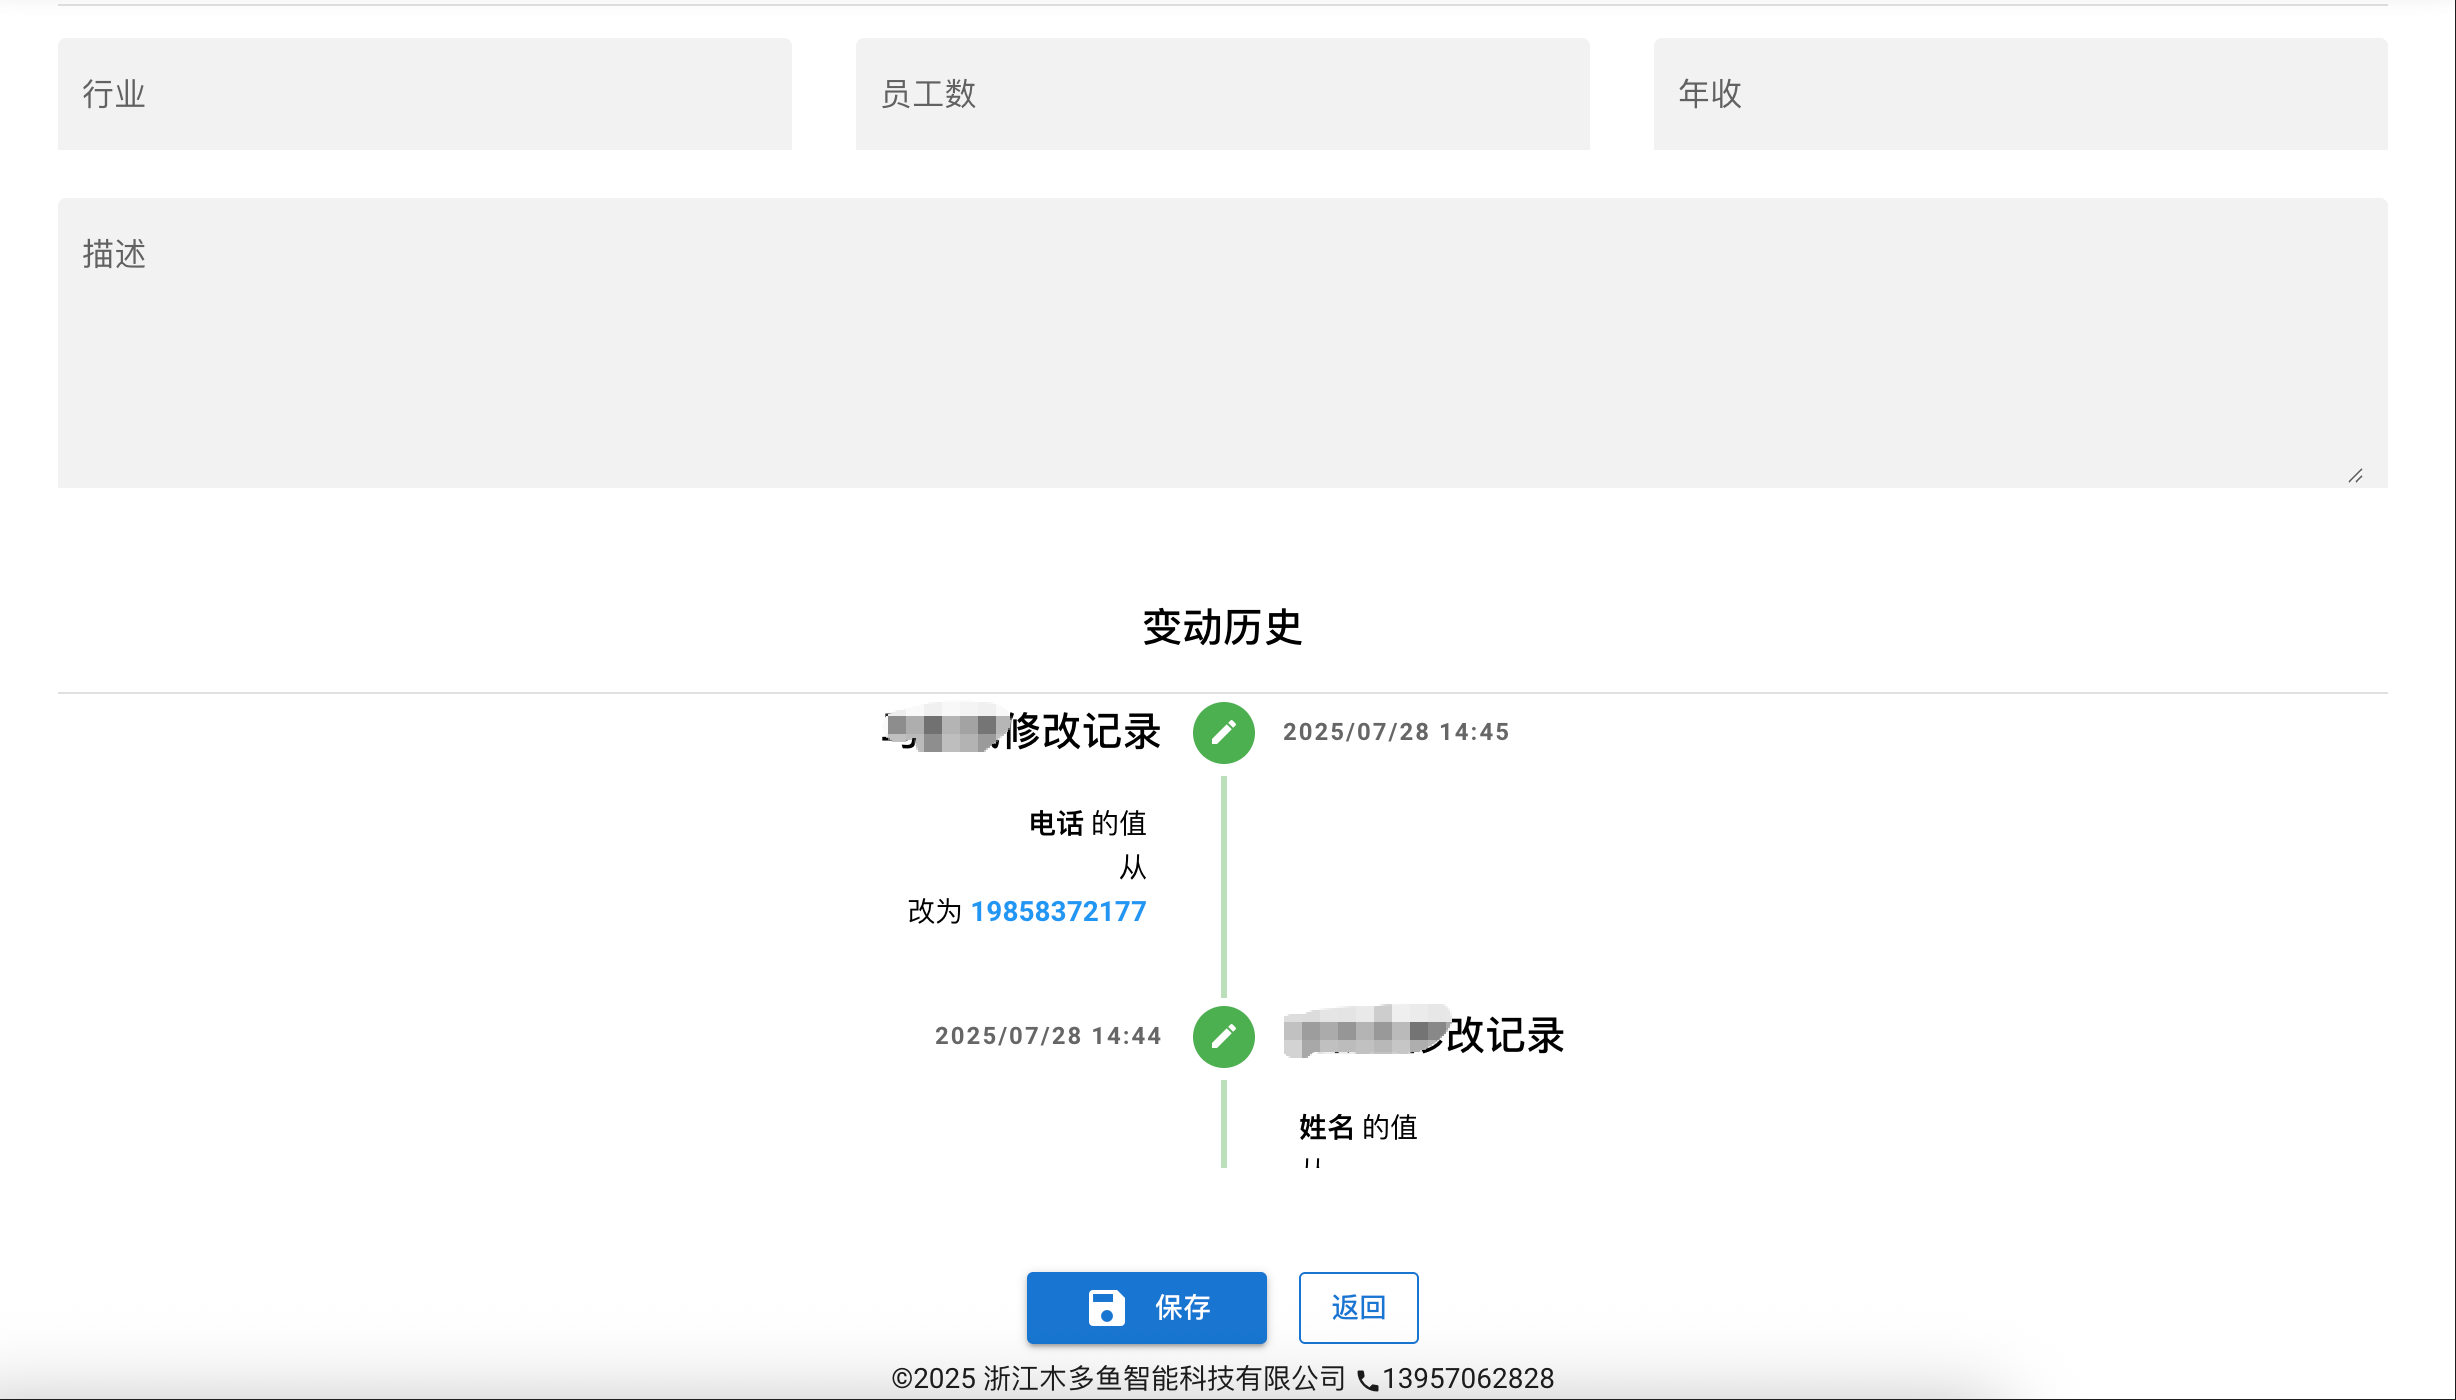Go back using 返回 button
The image size is (2456, 1400).
pos(1358,1308)
